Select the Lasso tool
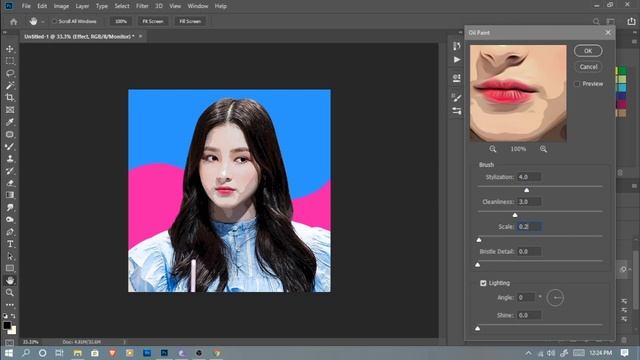 (10, 73)
